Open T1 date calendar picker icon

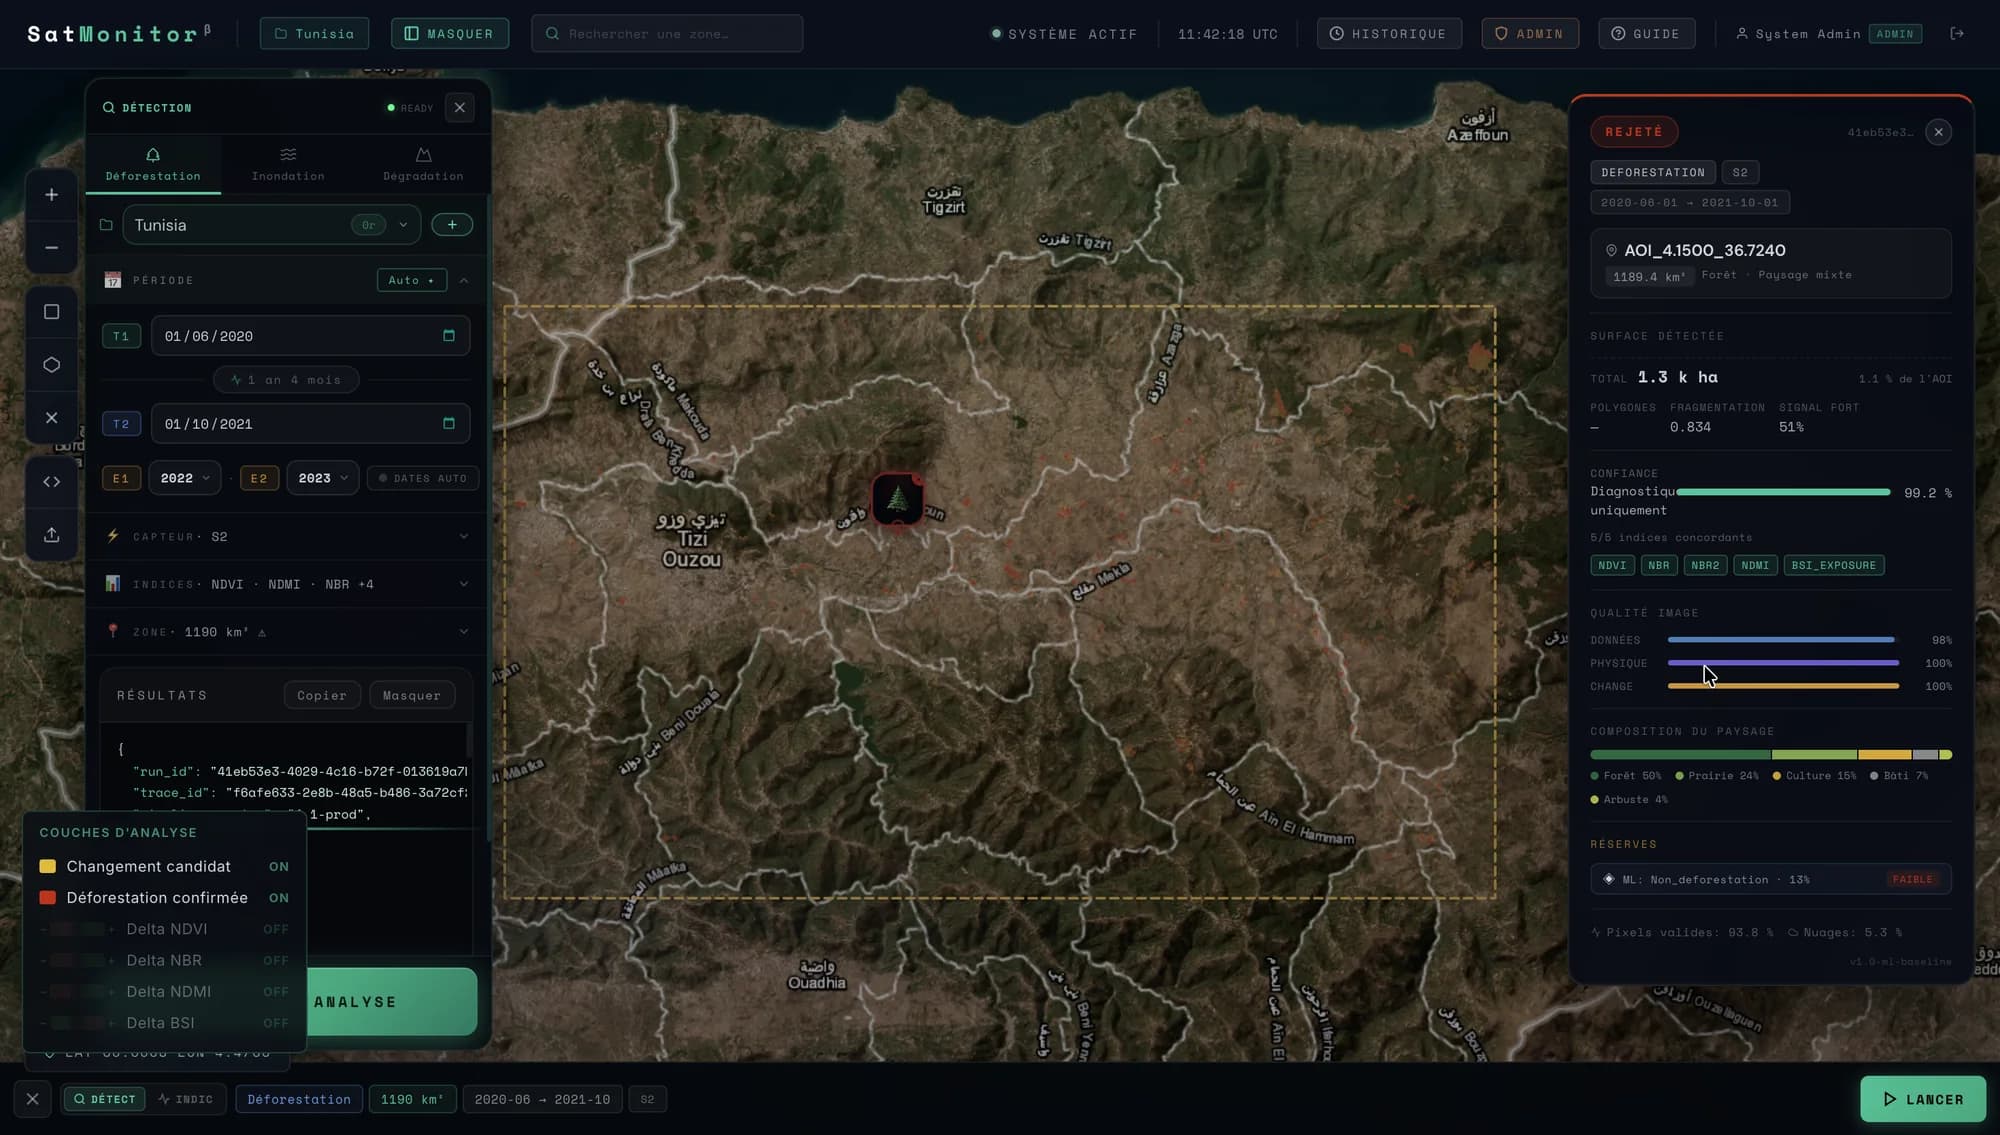point(449,336)
